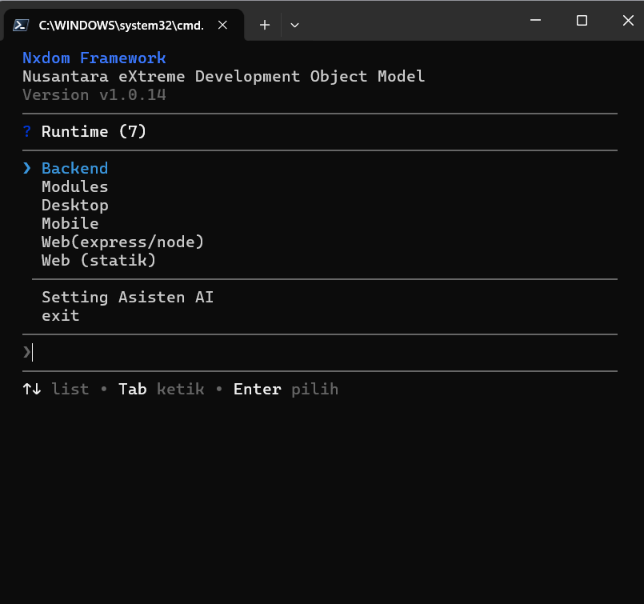The width and height of the screenshot is (644, 604).
Task: Minimize the terminal window
Action: click(x=536, y=20)
